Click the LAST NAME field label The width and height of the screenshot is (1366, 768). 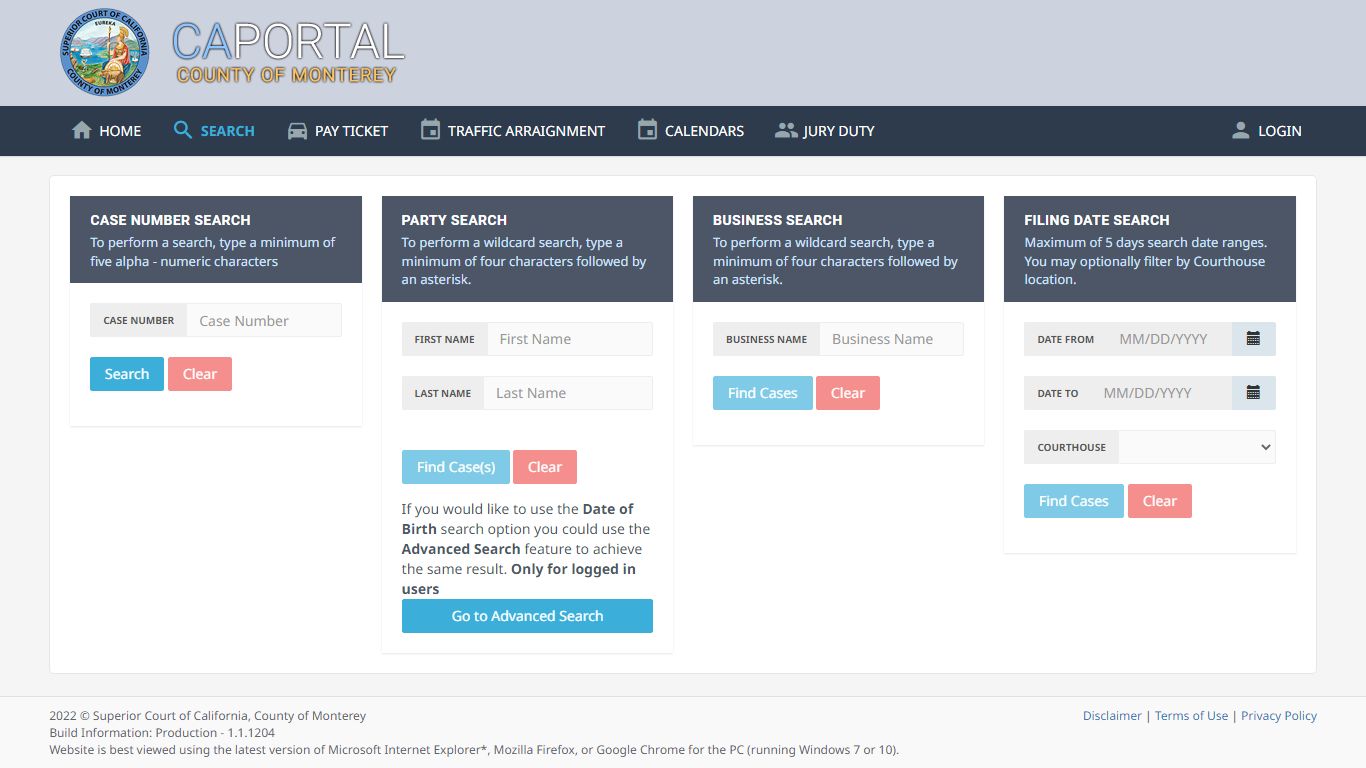[443, 393]
